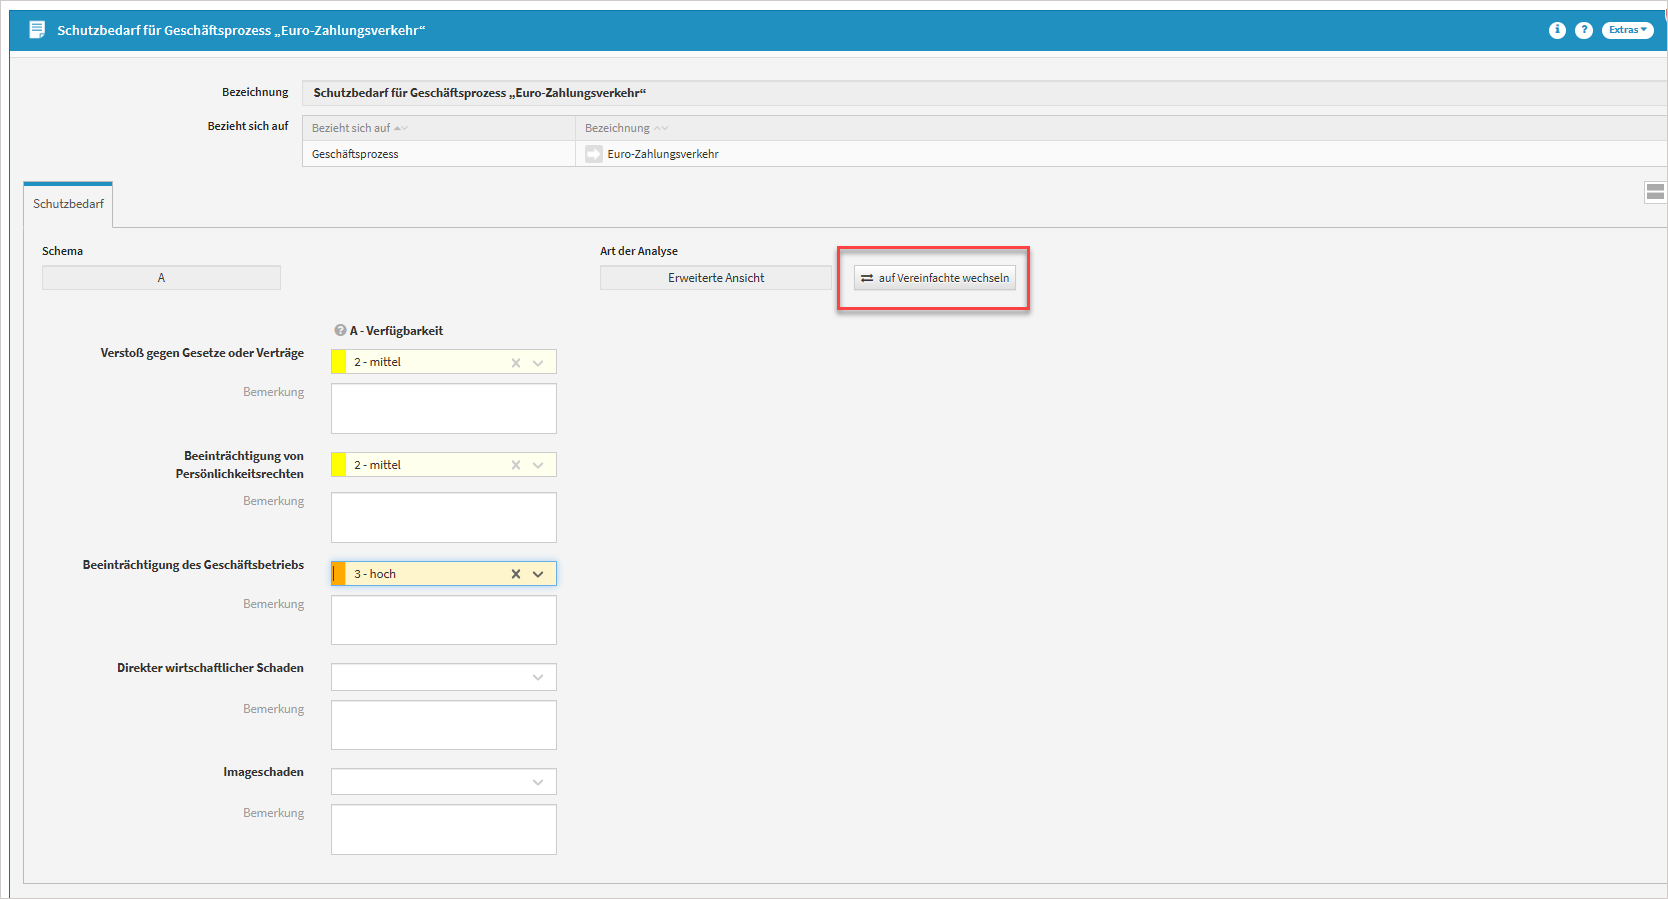The image size is (1668, 899).
Task: Click the orange swatch of 3 - hoch
Action: [x=339, y=574]
